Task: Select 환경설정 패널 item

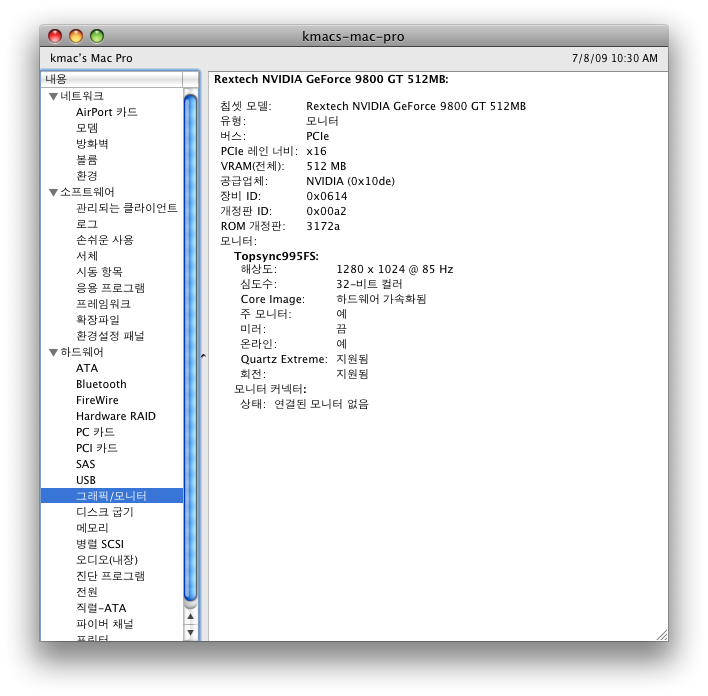Action: [110, 336]
